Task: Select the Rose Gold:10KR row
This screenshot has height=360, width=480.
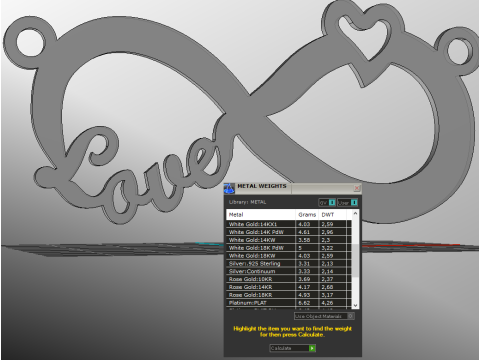Action: 289,279
